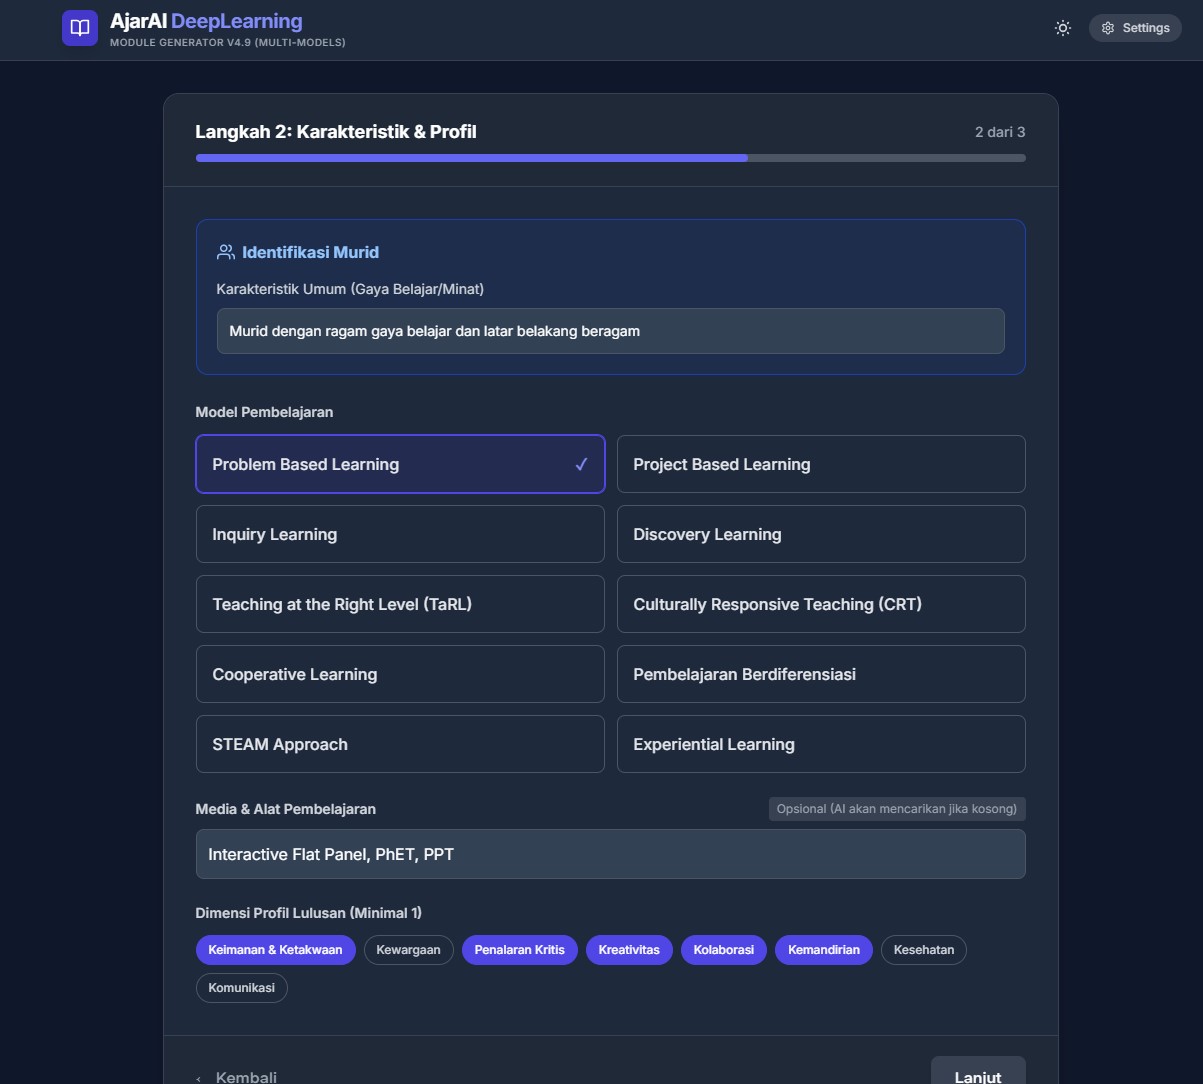Open Settings with the gear button
Image resolution: width=1203 pixels, height=1084 pixels.
point(1135,28)
